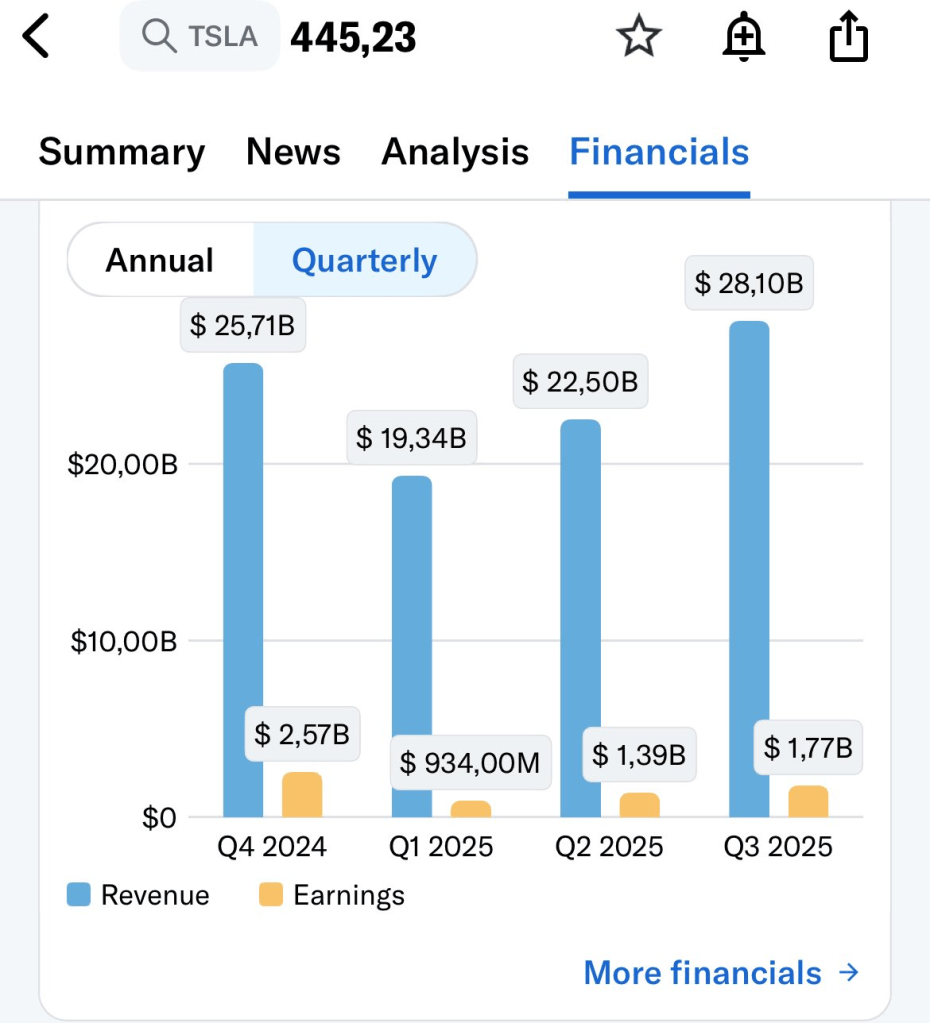This screenshot has height=1023, width=930.
Task: Tap the magnifying glass search icon
Action: pyautogui.click(x=158, y=37)
